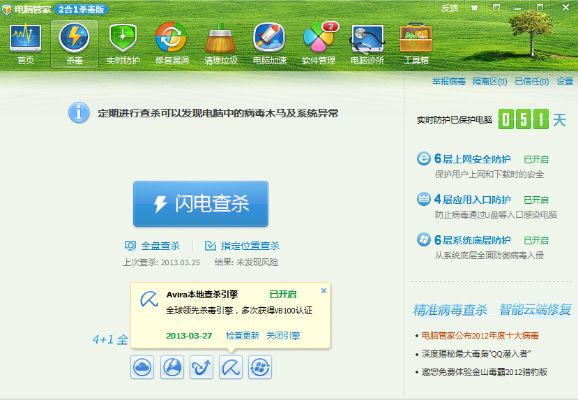Open 修复漏洞 repair icon
This screenshot has width=578, height=400.
coord(171,38)
